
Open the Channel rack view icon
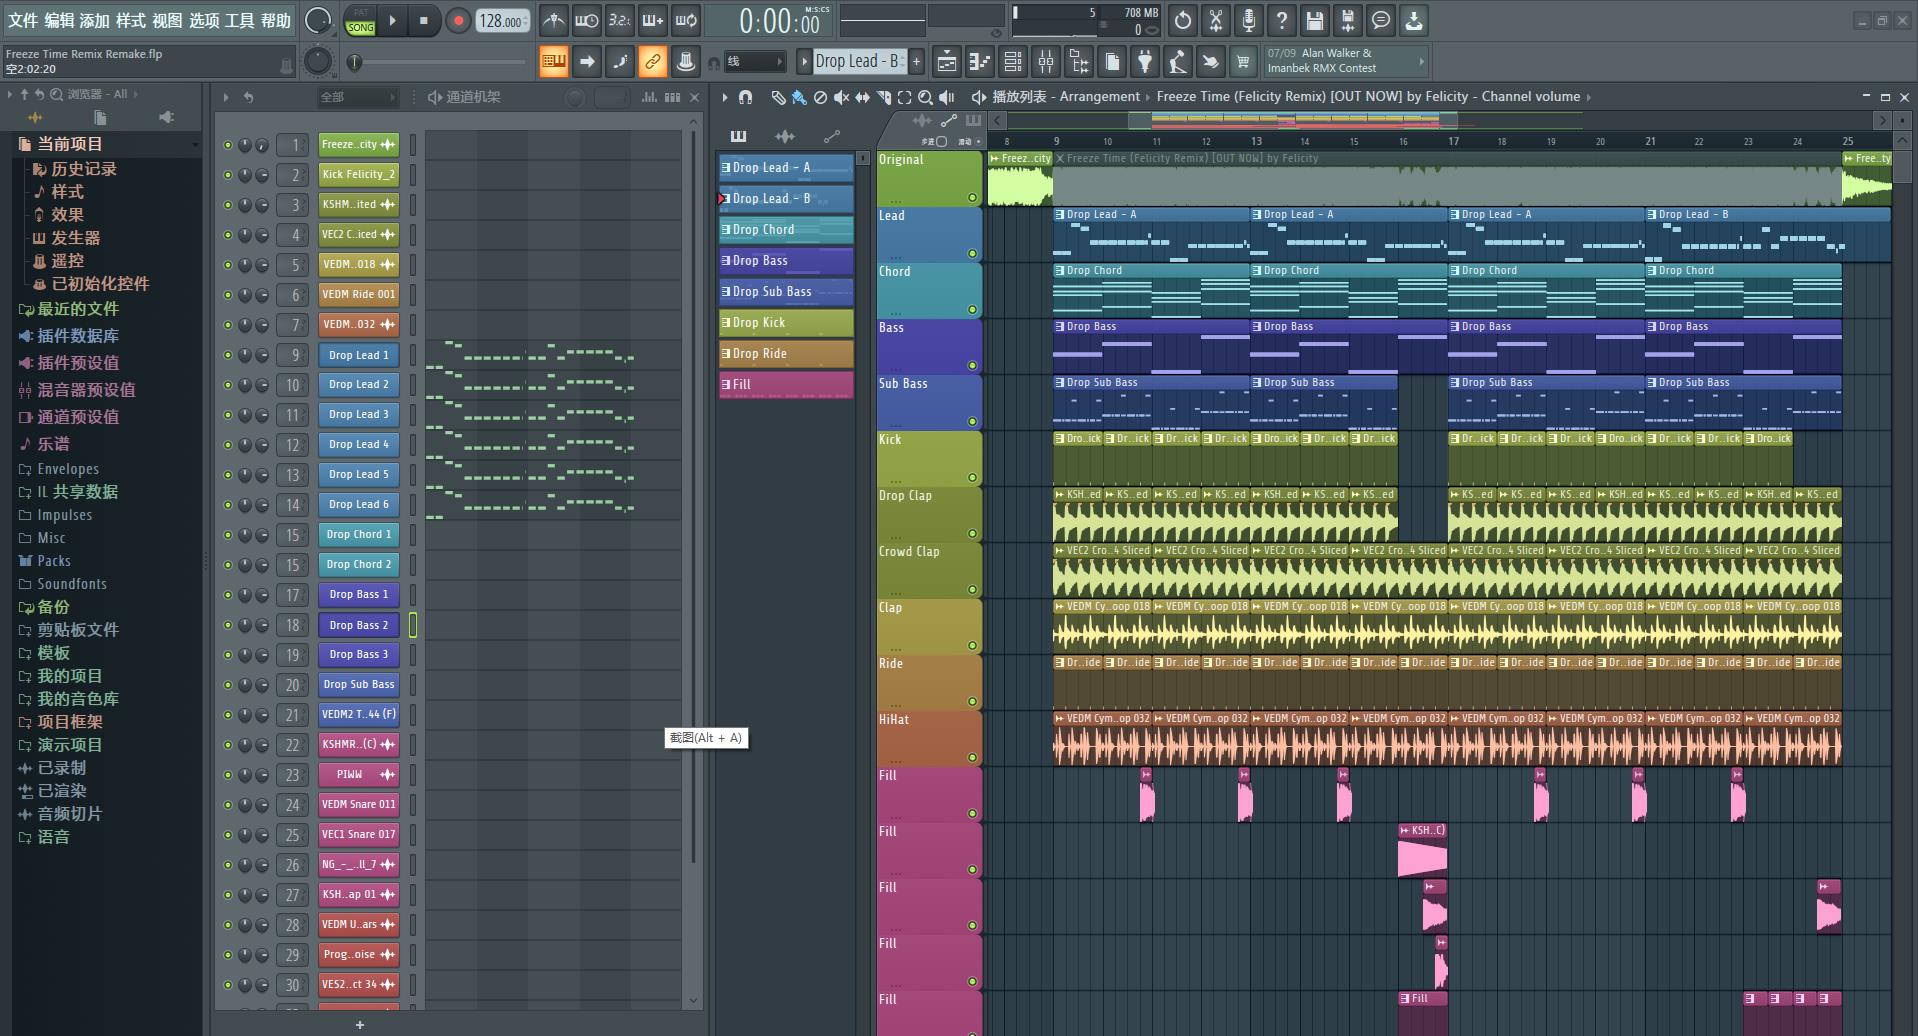1012,62
